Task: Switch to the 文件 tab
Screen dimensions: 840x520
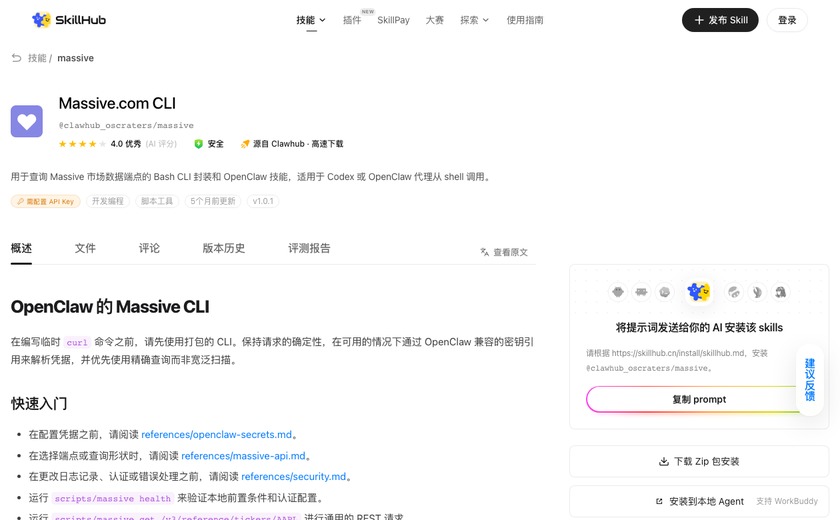Action: pyautogui.click(x=85, y=248)
